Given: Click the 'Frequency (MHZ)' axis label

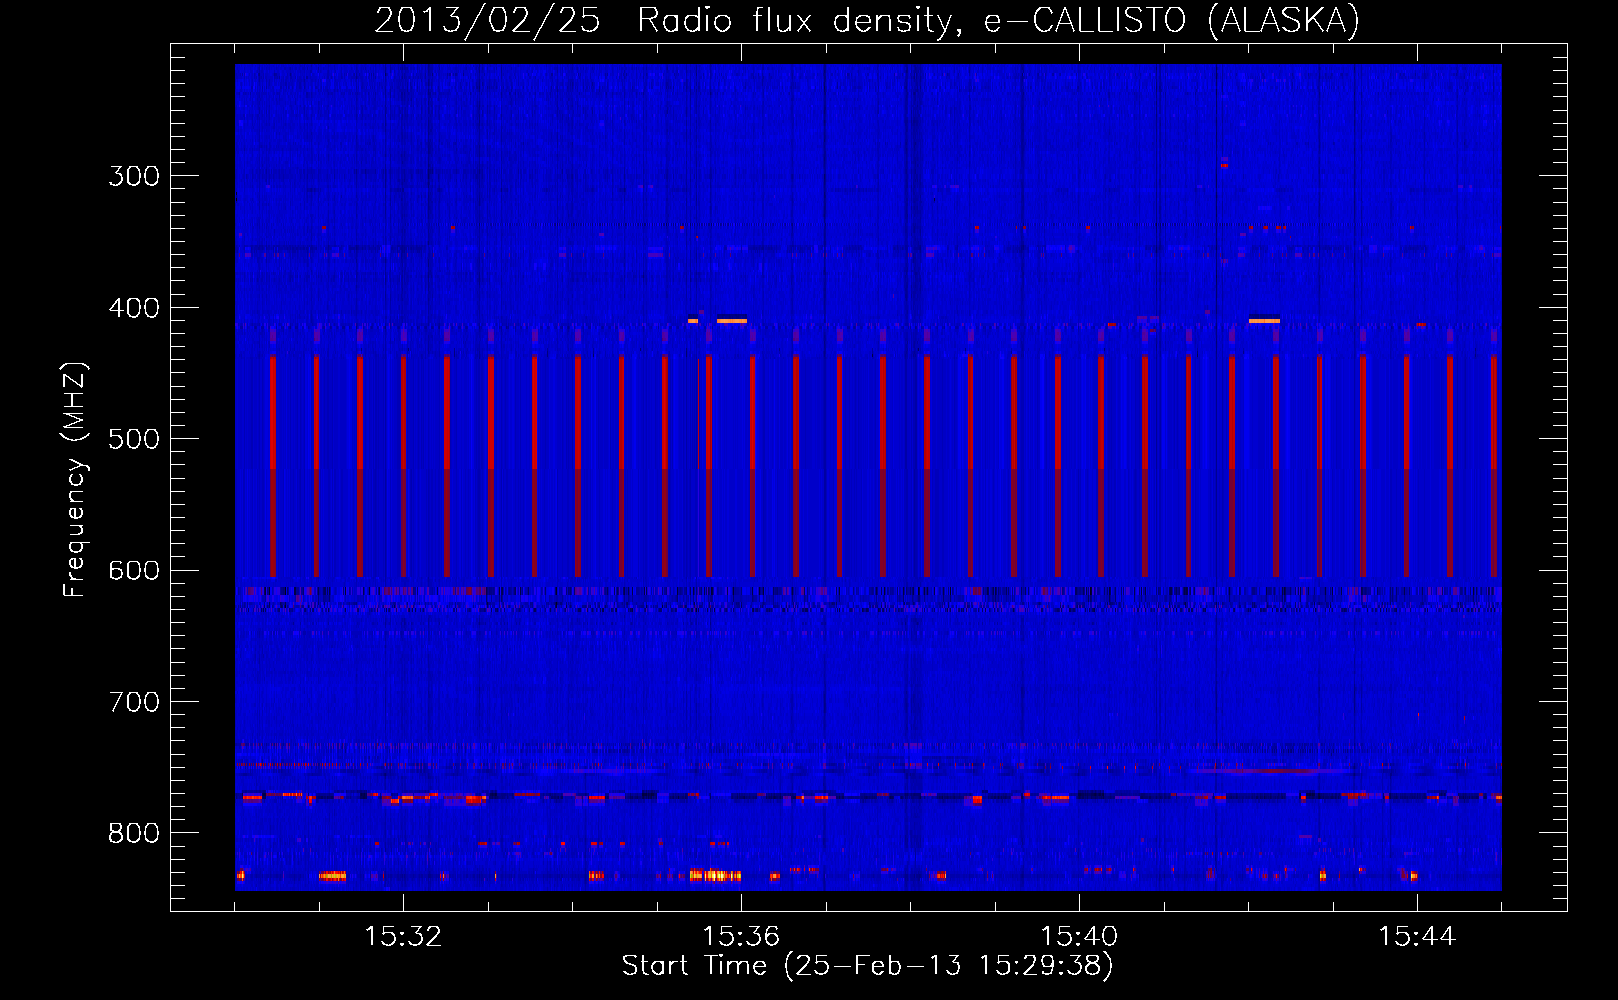Looking at the screenshot, I should pyautogui.click(x=75, y=479).
